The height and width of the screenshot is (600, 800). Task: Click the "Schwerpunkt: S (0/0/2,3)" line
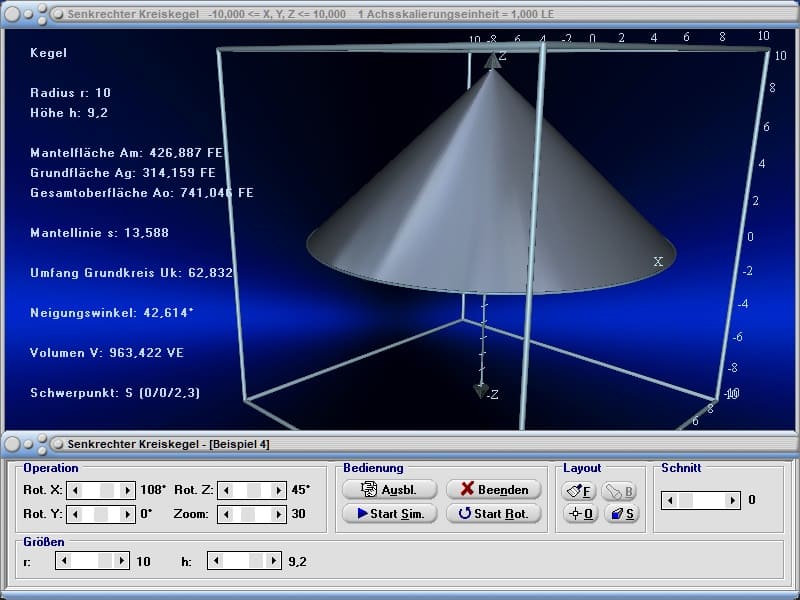(x=115, y=393)
